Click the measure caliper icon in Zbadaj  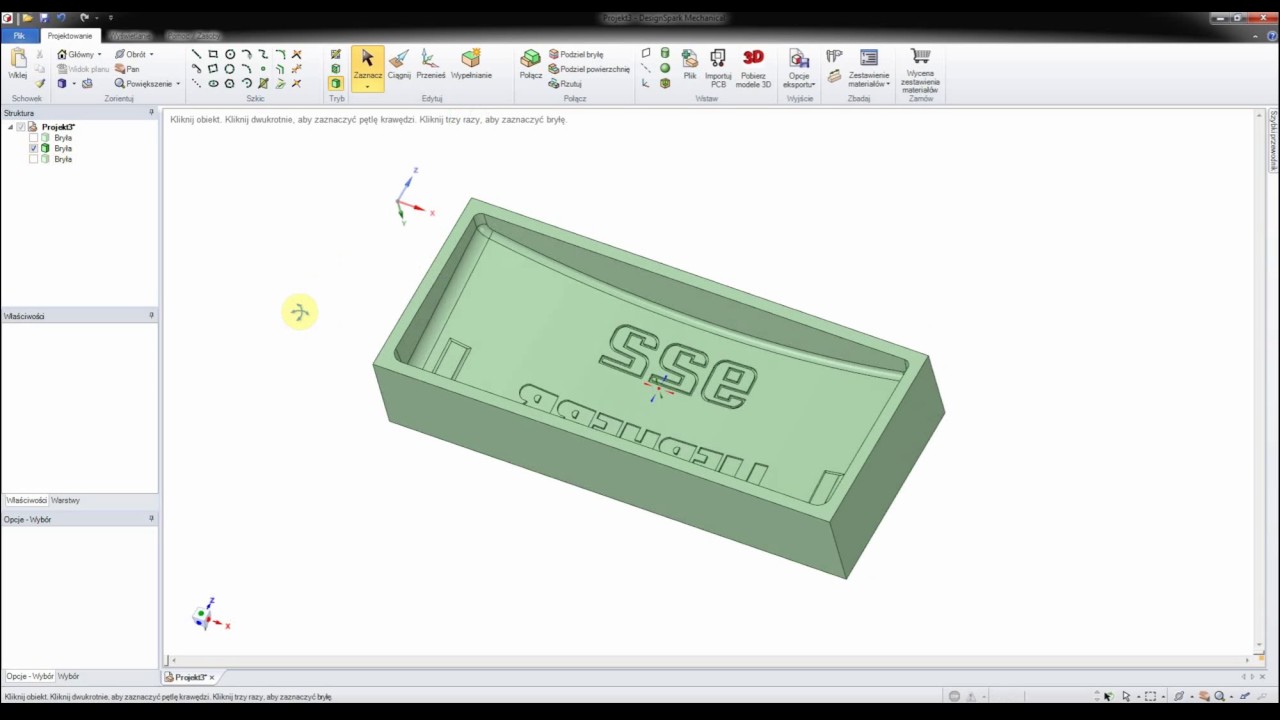pyautogui.click(x=834, y=56)
